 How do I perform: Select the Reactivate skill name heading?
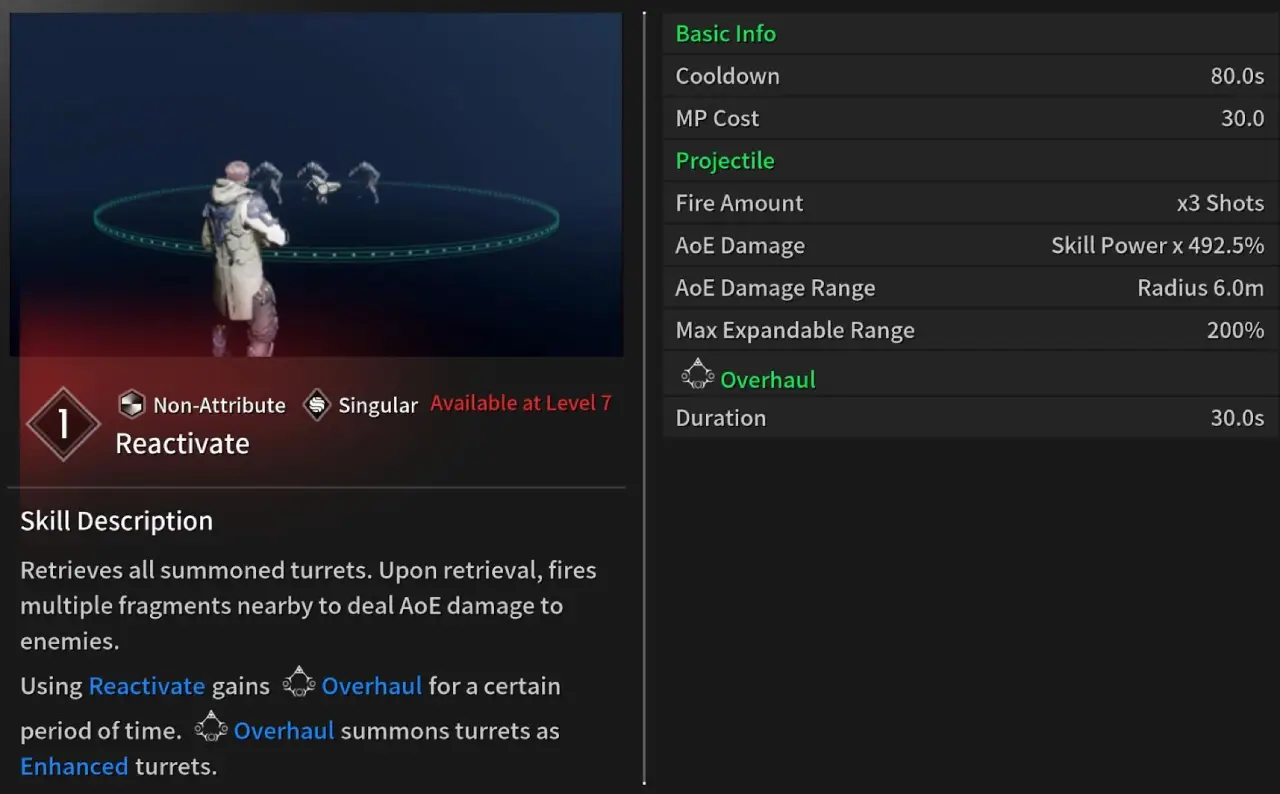tap(182, 443)
